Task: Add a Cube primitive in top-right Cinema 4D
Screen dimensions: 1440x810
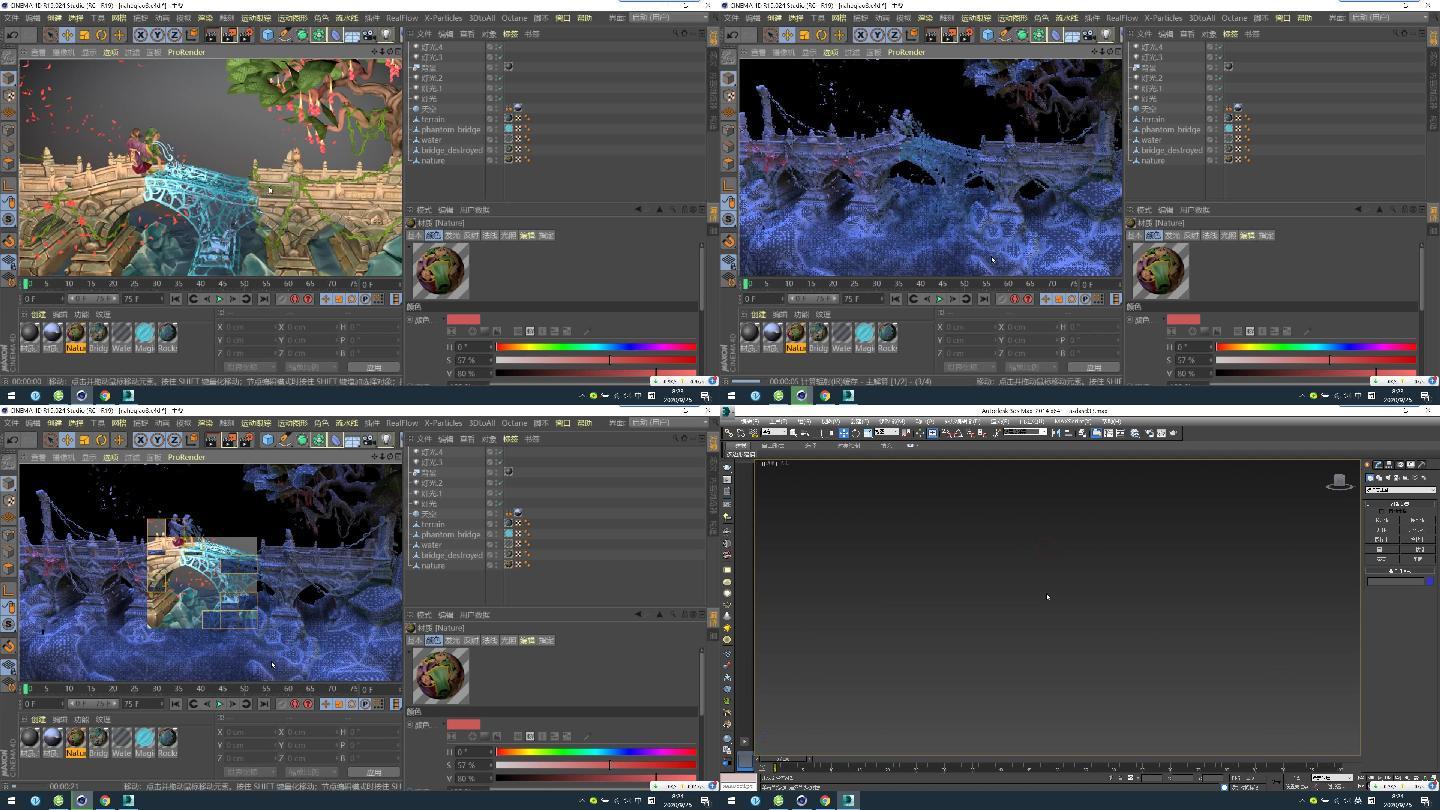Action: 988,35
